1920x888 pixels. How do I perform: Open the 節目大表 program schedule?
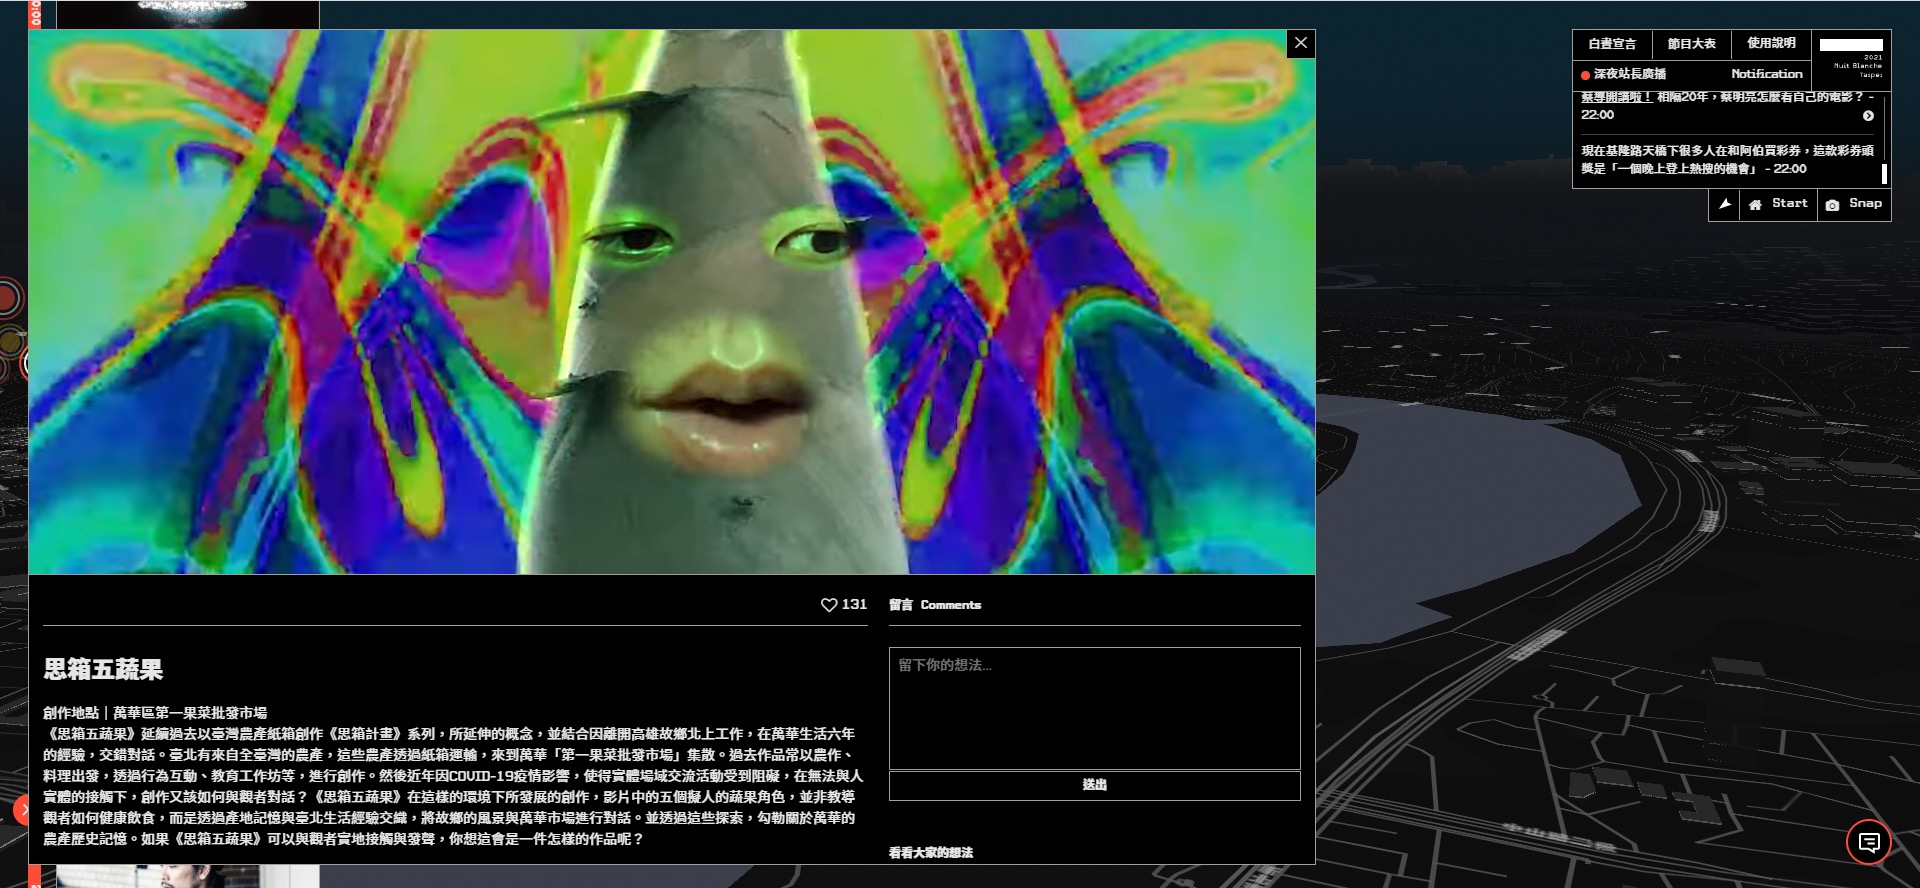tap(1691, 44)
